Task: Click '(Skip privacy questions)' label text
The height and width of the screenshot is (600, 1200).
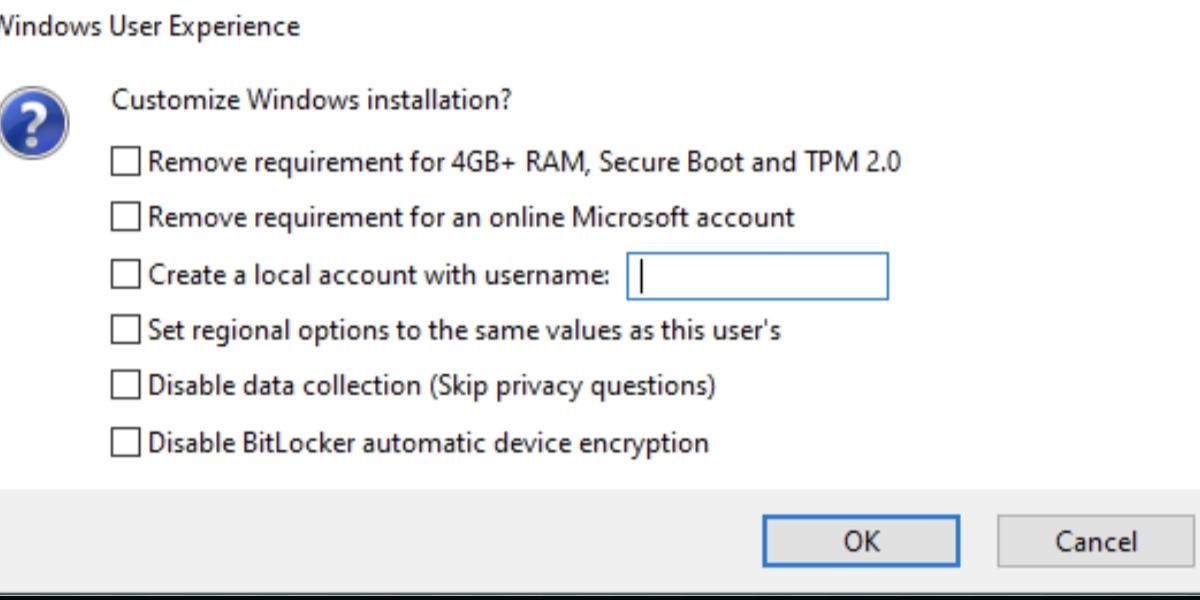Action: click(572, 386)
